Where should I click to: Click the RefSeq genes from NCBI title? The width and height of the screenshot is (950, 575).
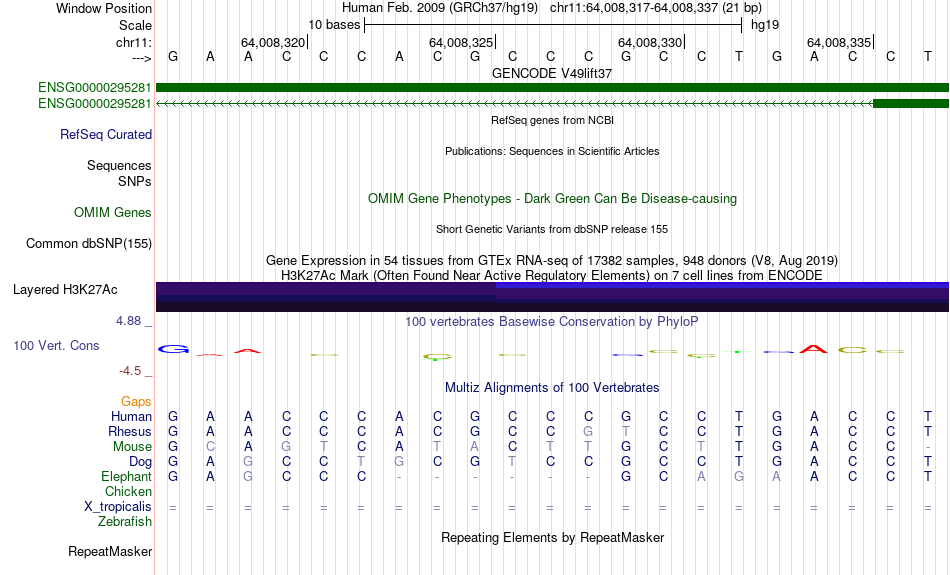(x=552, y=120)
